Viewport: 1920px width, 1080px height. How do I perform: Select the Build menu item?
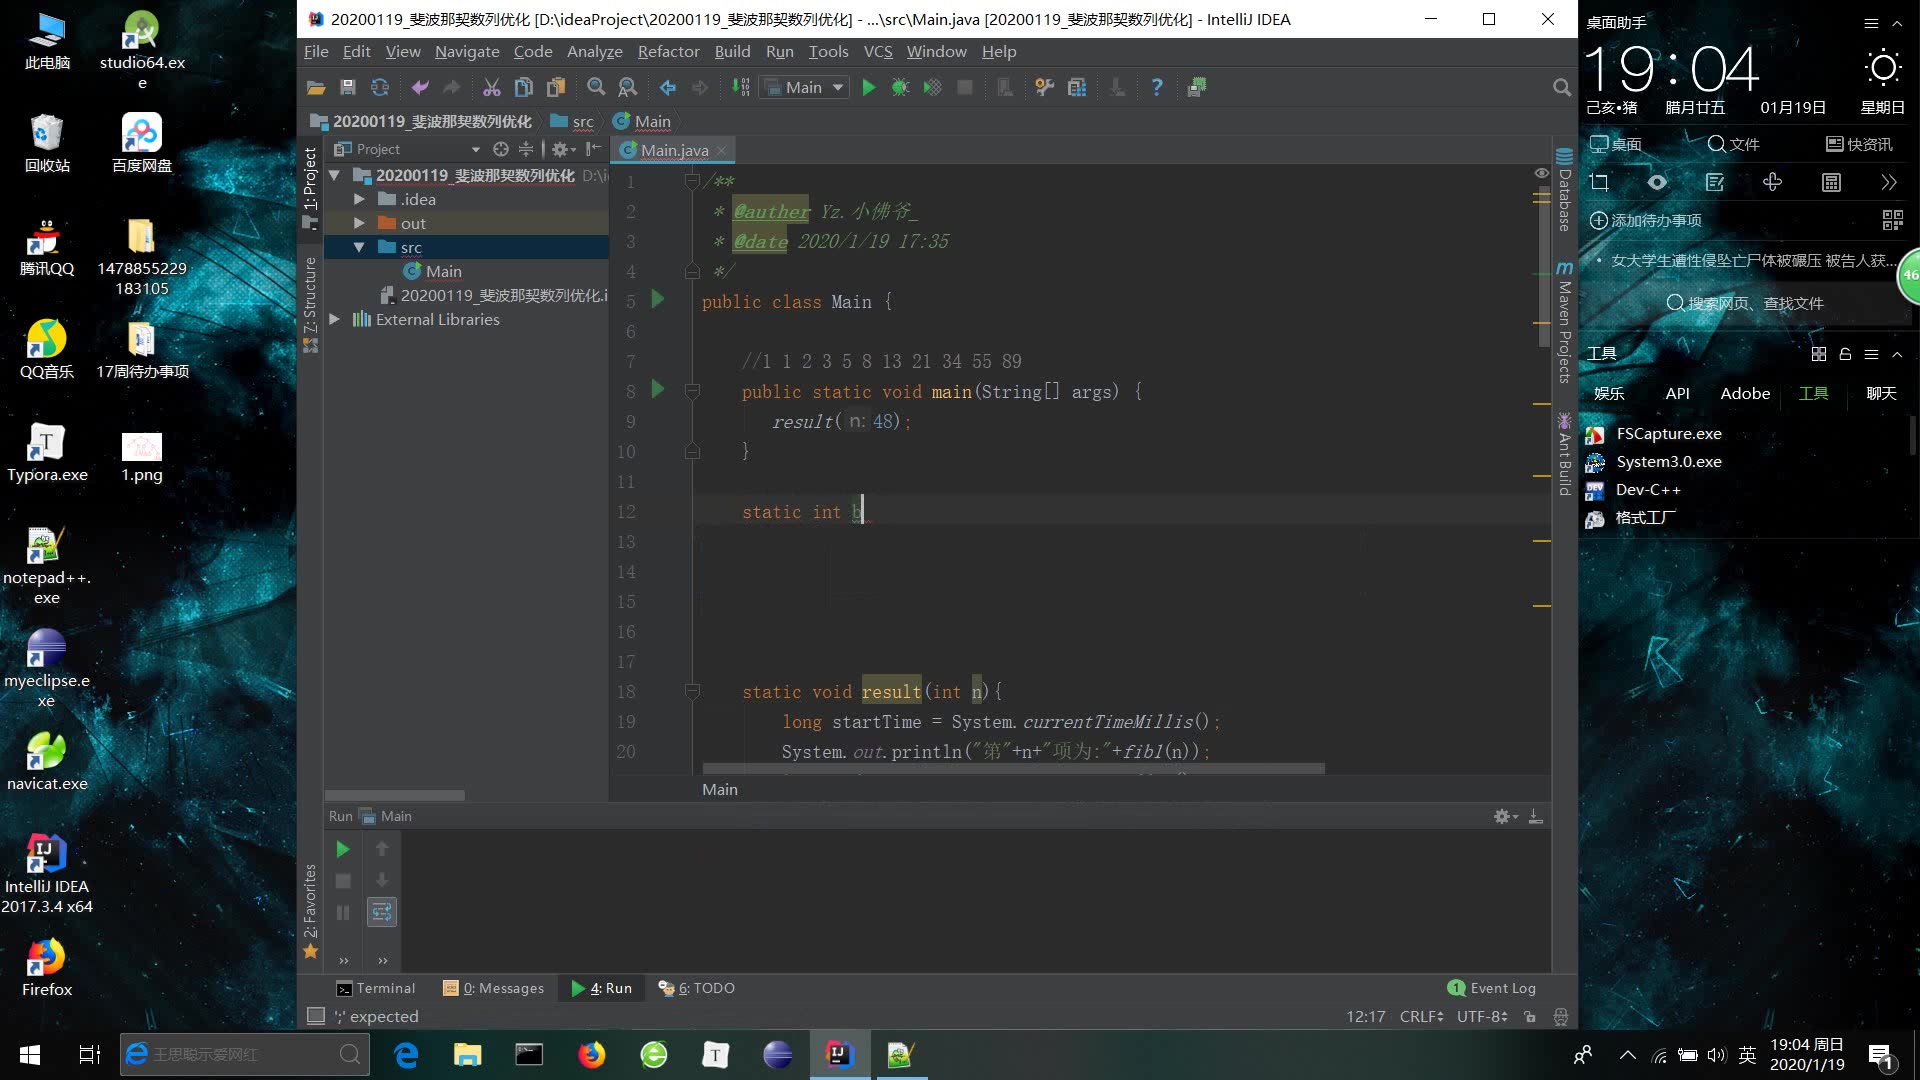point(732,51)
